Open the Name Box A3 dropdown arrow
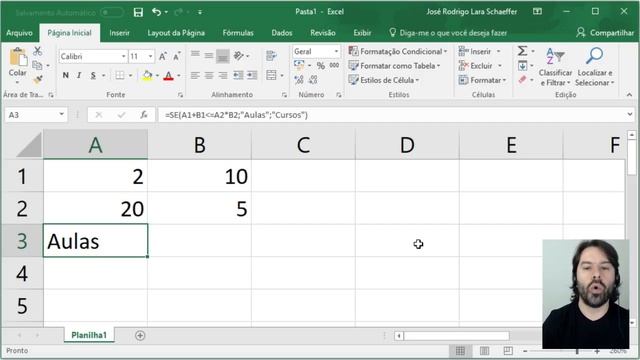Viewport: 640px width, 360px height. (x=61, y=115)
